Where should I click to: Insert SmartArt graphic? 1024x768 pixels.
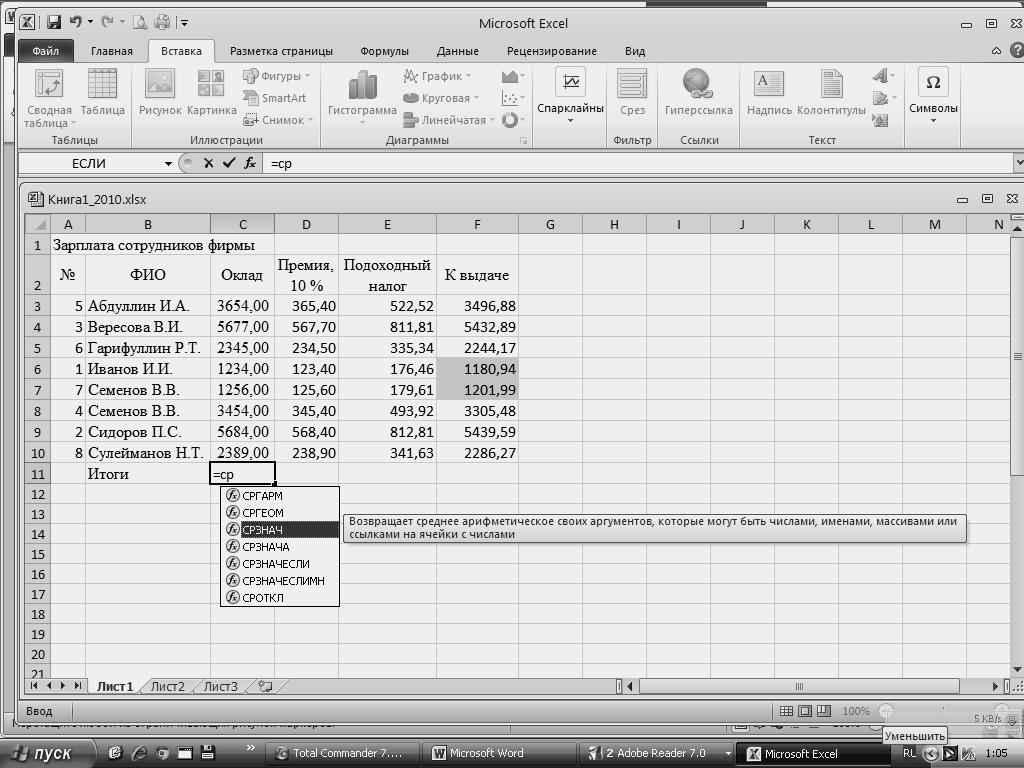pyautogui.click(x=274, y=98)
